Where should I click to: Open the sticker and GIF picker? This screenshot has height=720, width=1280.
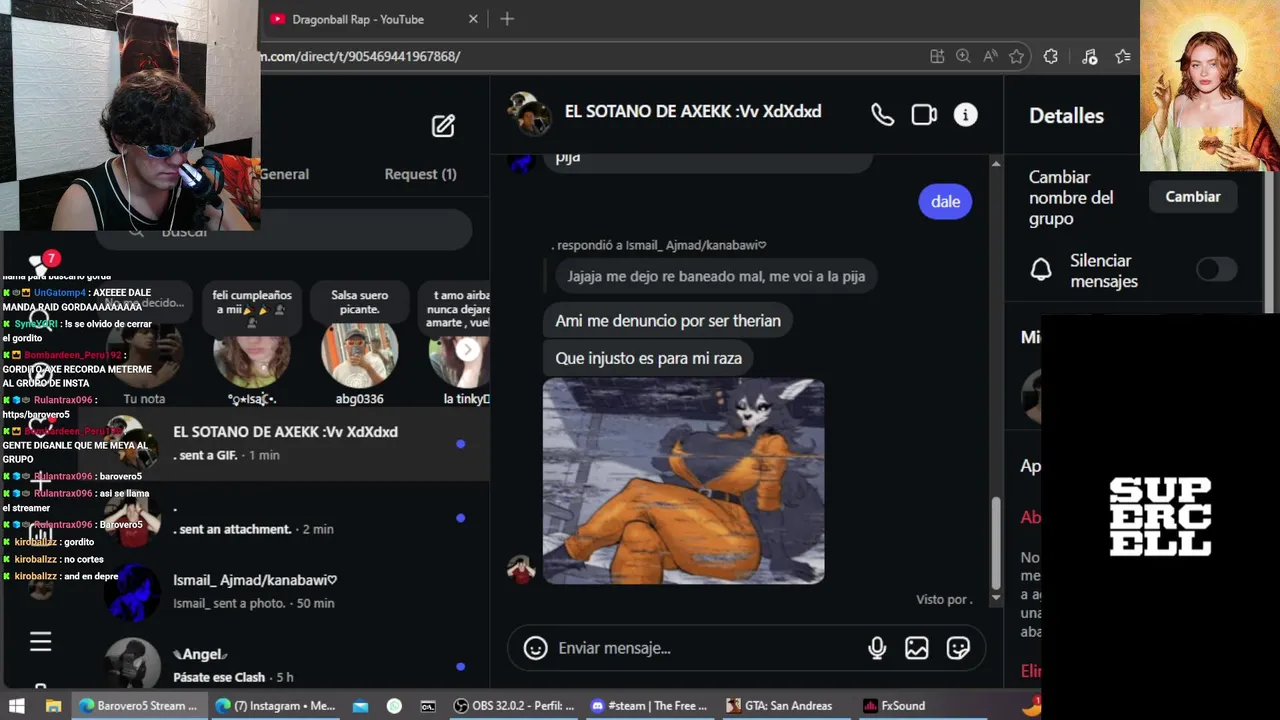point(958,648)
